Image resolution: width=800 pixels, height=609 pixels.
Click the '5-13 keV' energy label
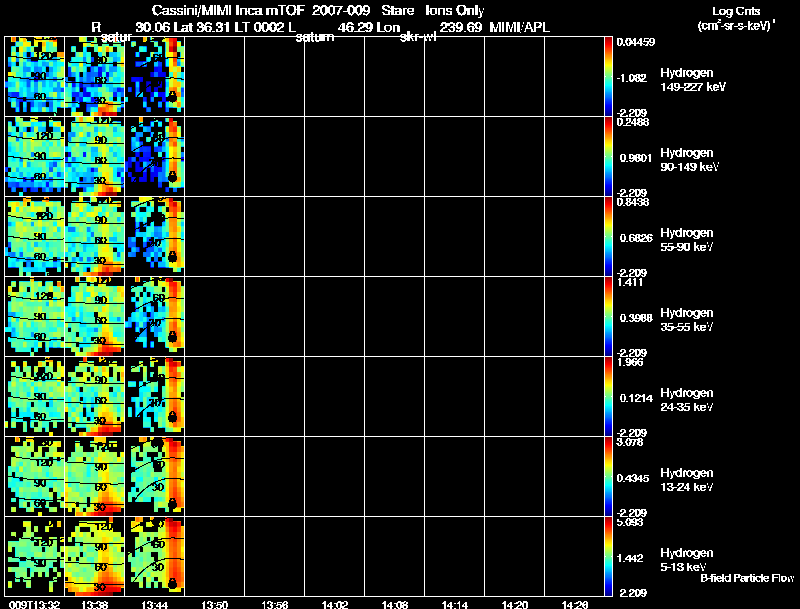click(x=684, y=567)
